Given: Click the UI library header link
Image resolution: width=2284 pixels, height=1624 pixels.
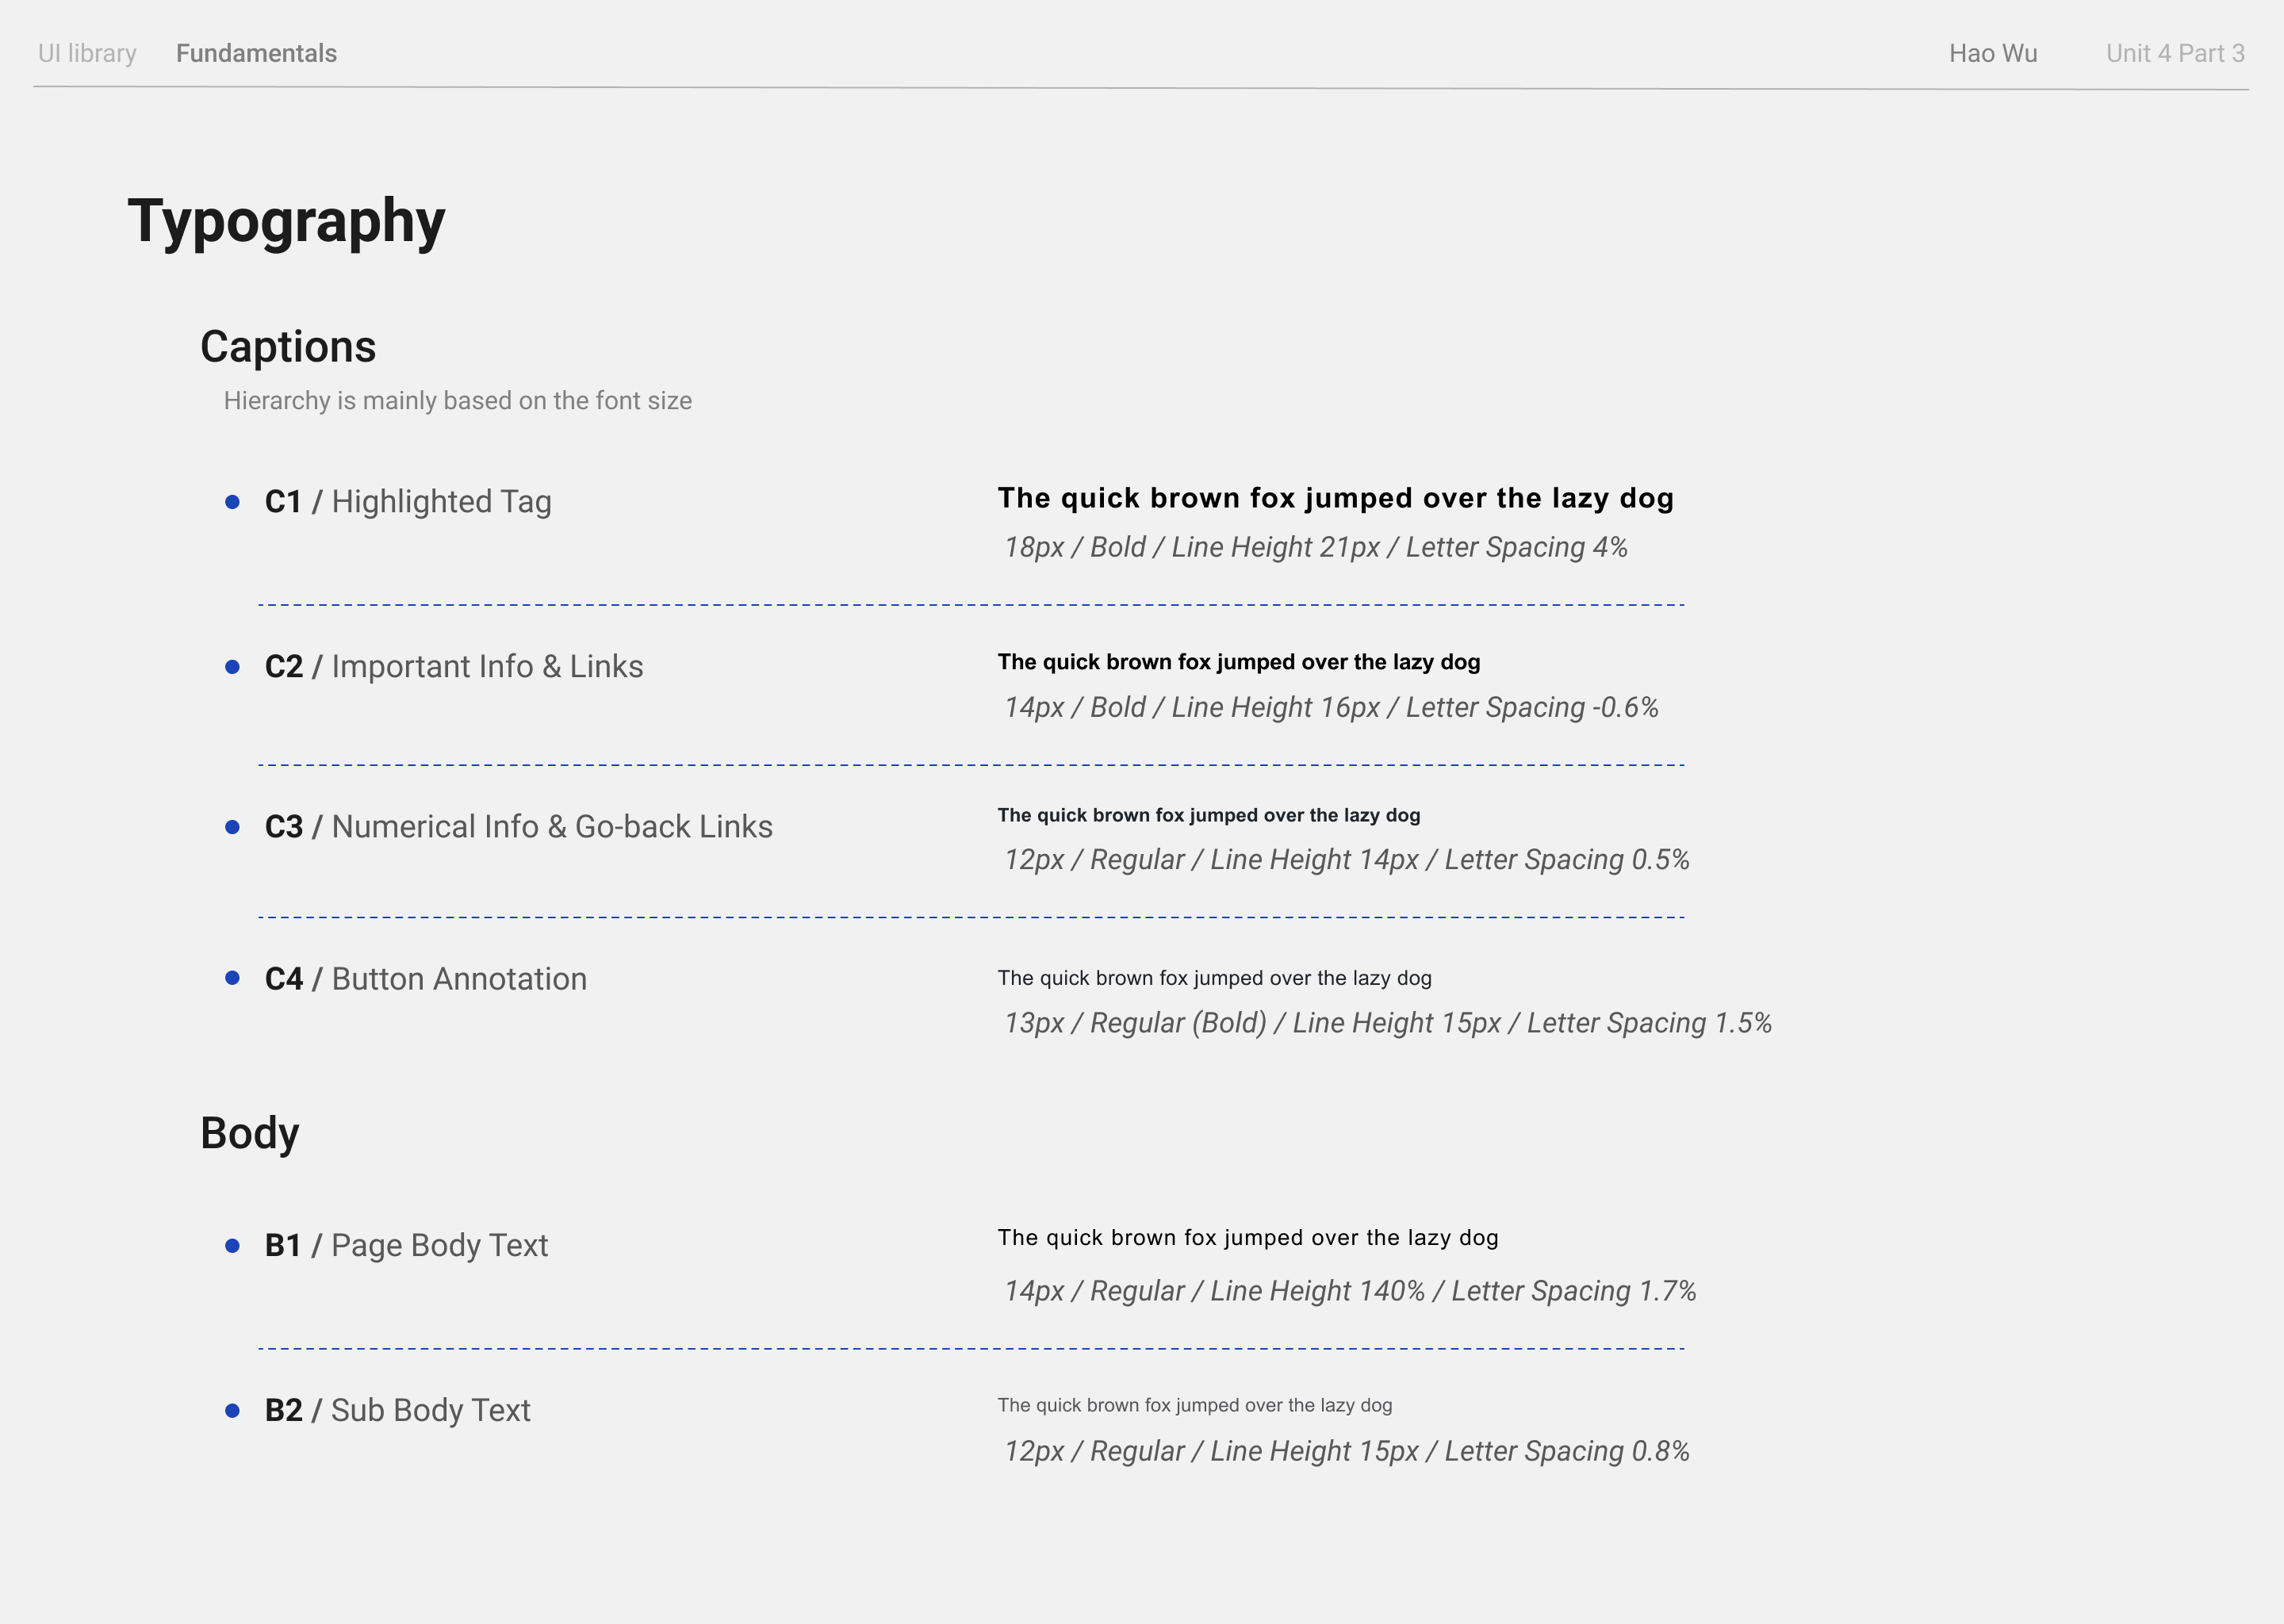Looking at the screenshot, I should coord(87,53).
